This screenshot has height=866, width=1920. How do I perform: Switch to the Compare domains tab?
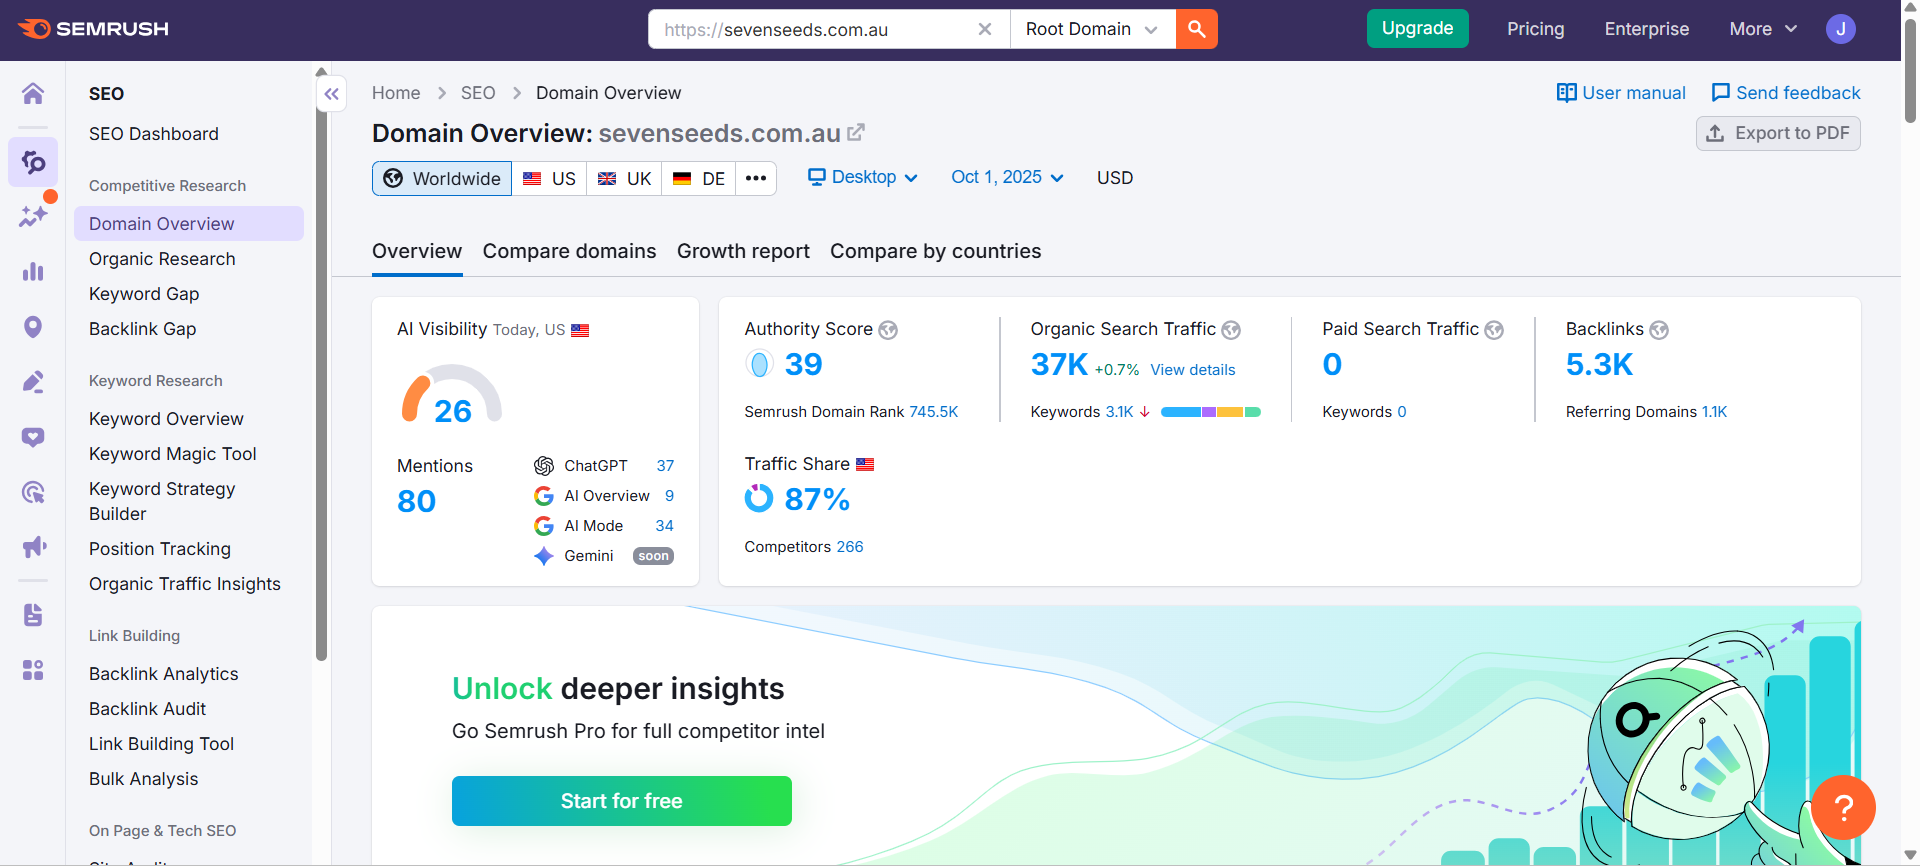[569, 251]
